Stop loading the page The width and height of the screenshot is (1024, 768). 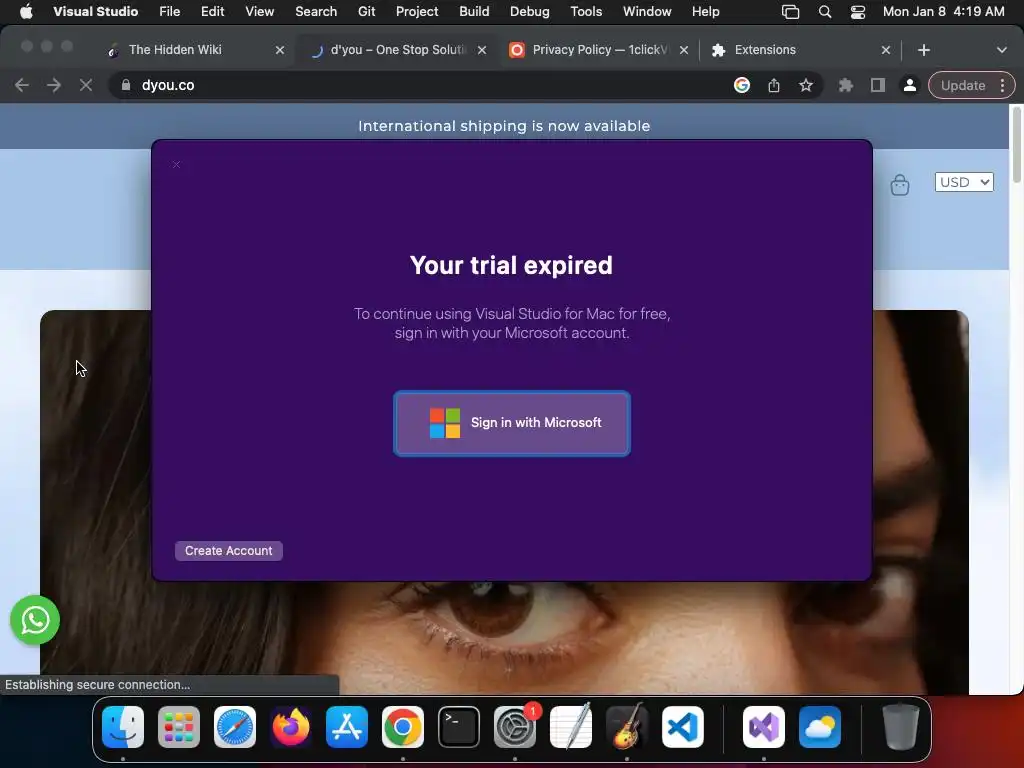click(86, 86)
